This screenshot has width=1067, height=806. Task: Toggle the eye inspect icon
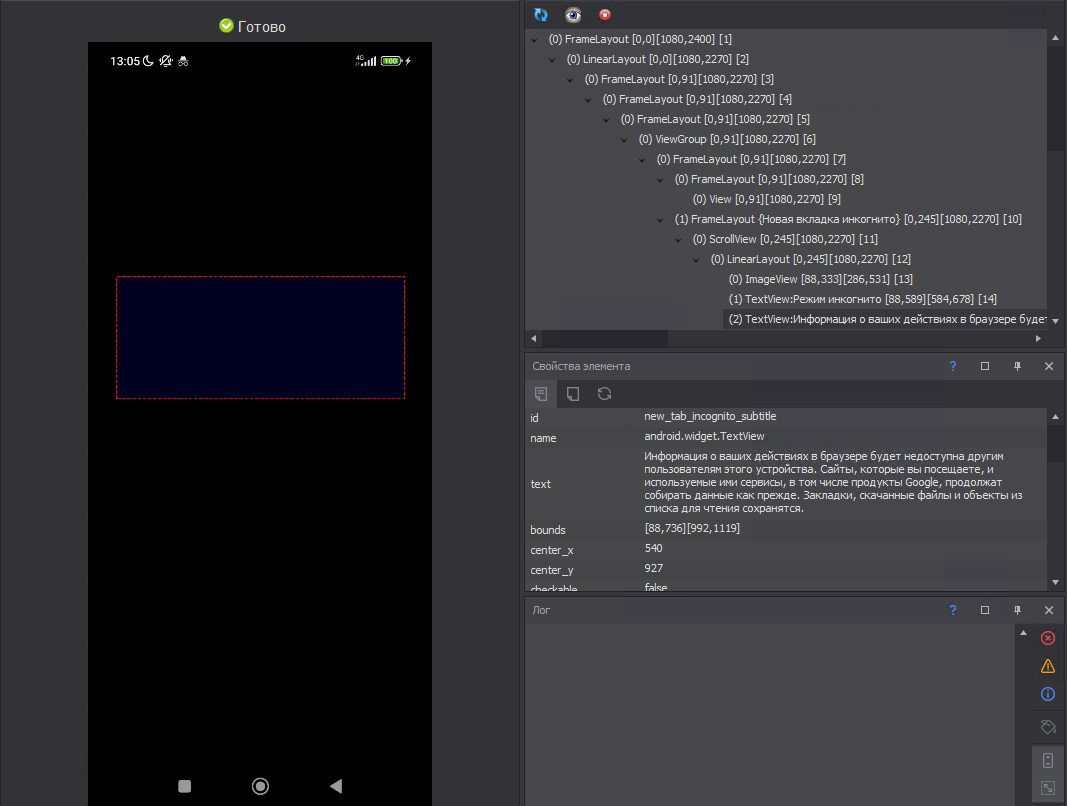pyautogui.click(x=572, y=15)
